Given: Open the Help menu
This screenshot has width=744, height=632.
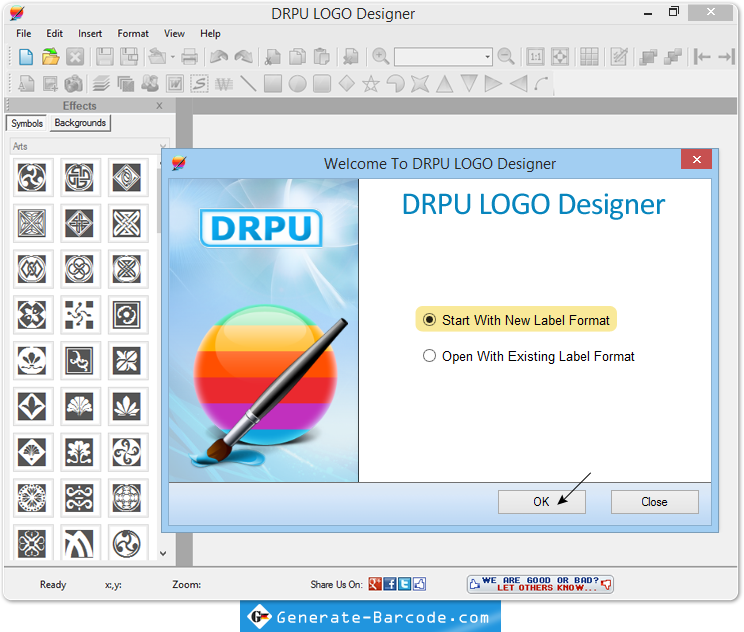Looking at the screenshot, I should click(x=210, y=34).
